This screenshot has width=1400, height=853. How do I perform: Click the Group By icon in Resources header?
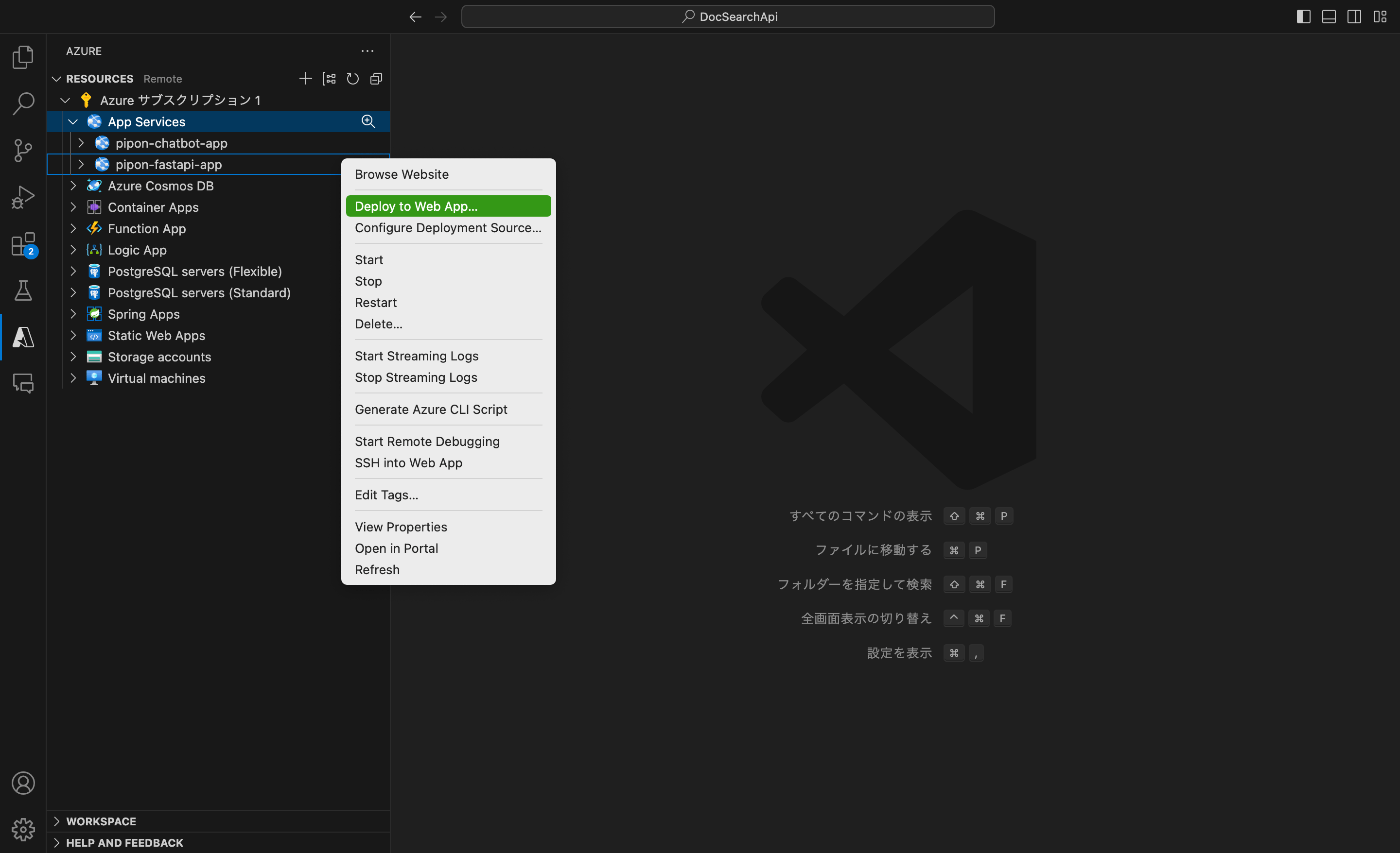coord(330,79)
